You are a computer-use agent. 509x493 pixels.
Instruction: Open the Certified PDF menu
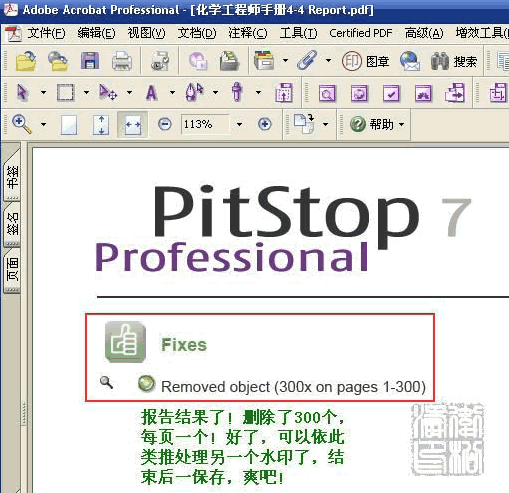click(361, 33)
